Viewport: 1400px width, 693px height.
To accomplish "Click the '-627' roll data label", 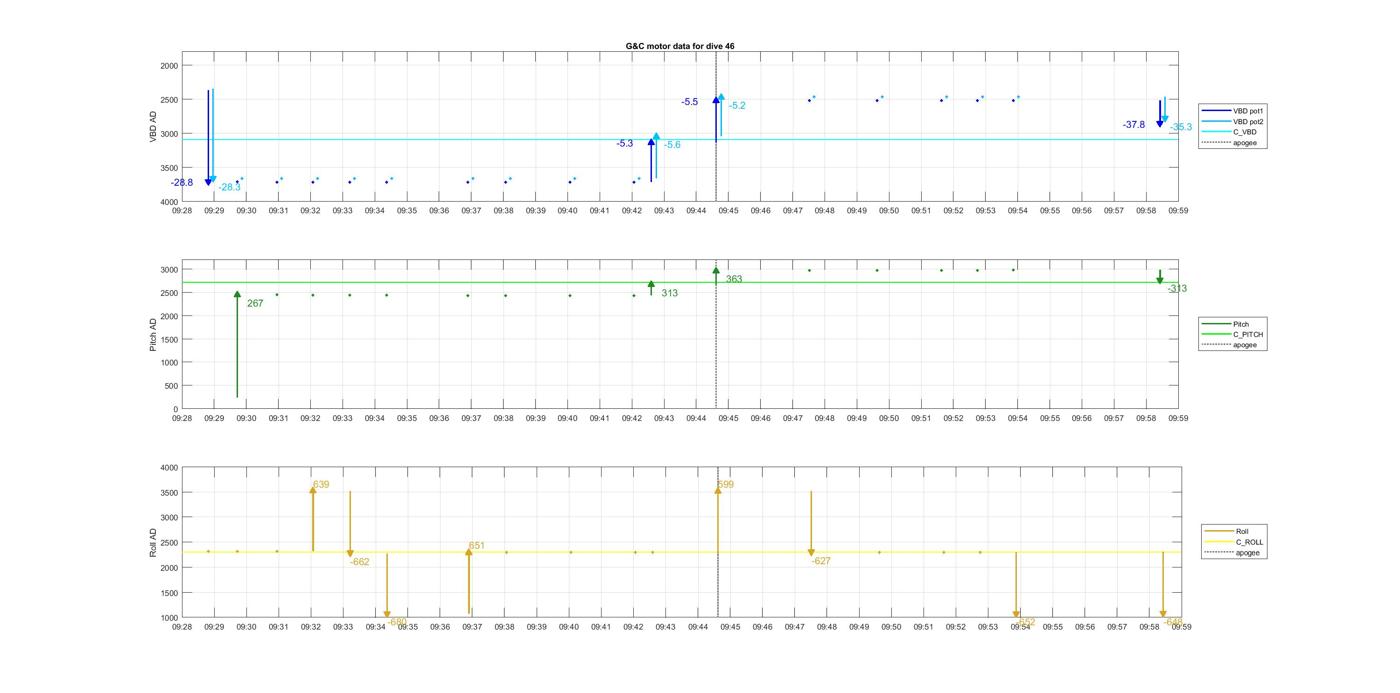I will [821, 561].
